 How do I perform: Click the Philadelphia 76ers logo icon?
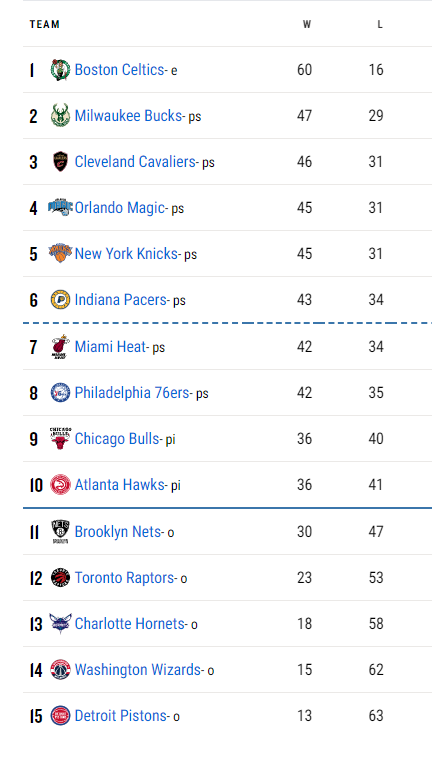[x=60, y=393]
